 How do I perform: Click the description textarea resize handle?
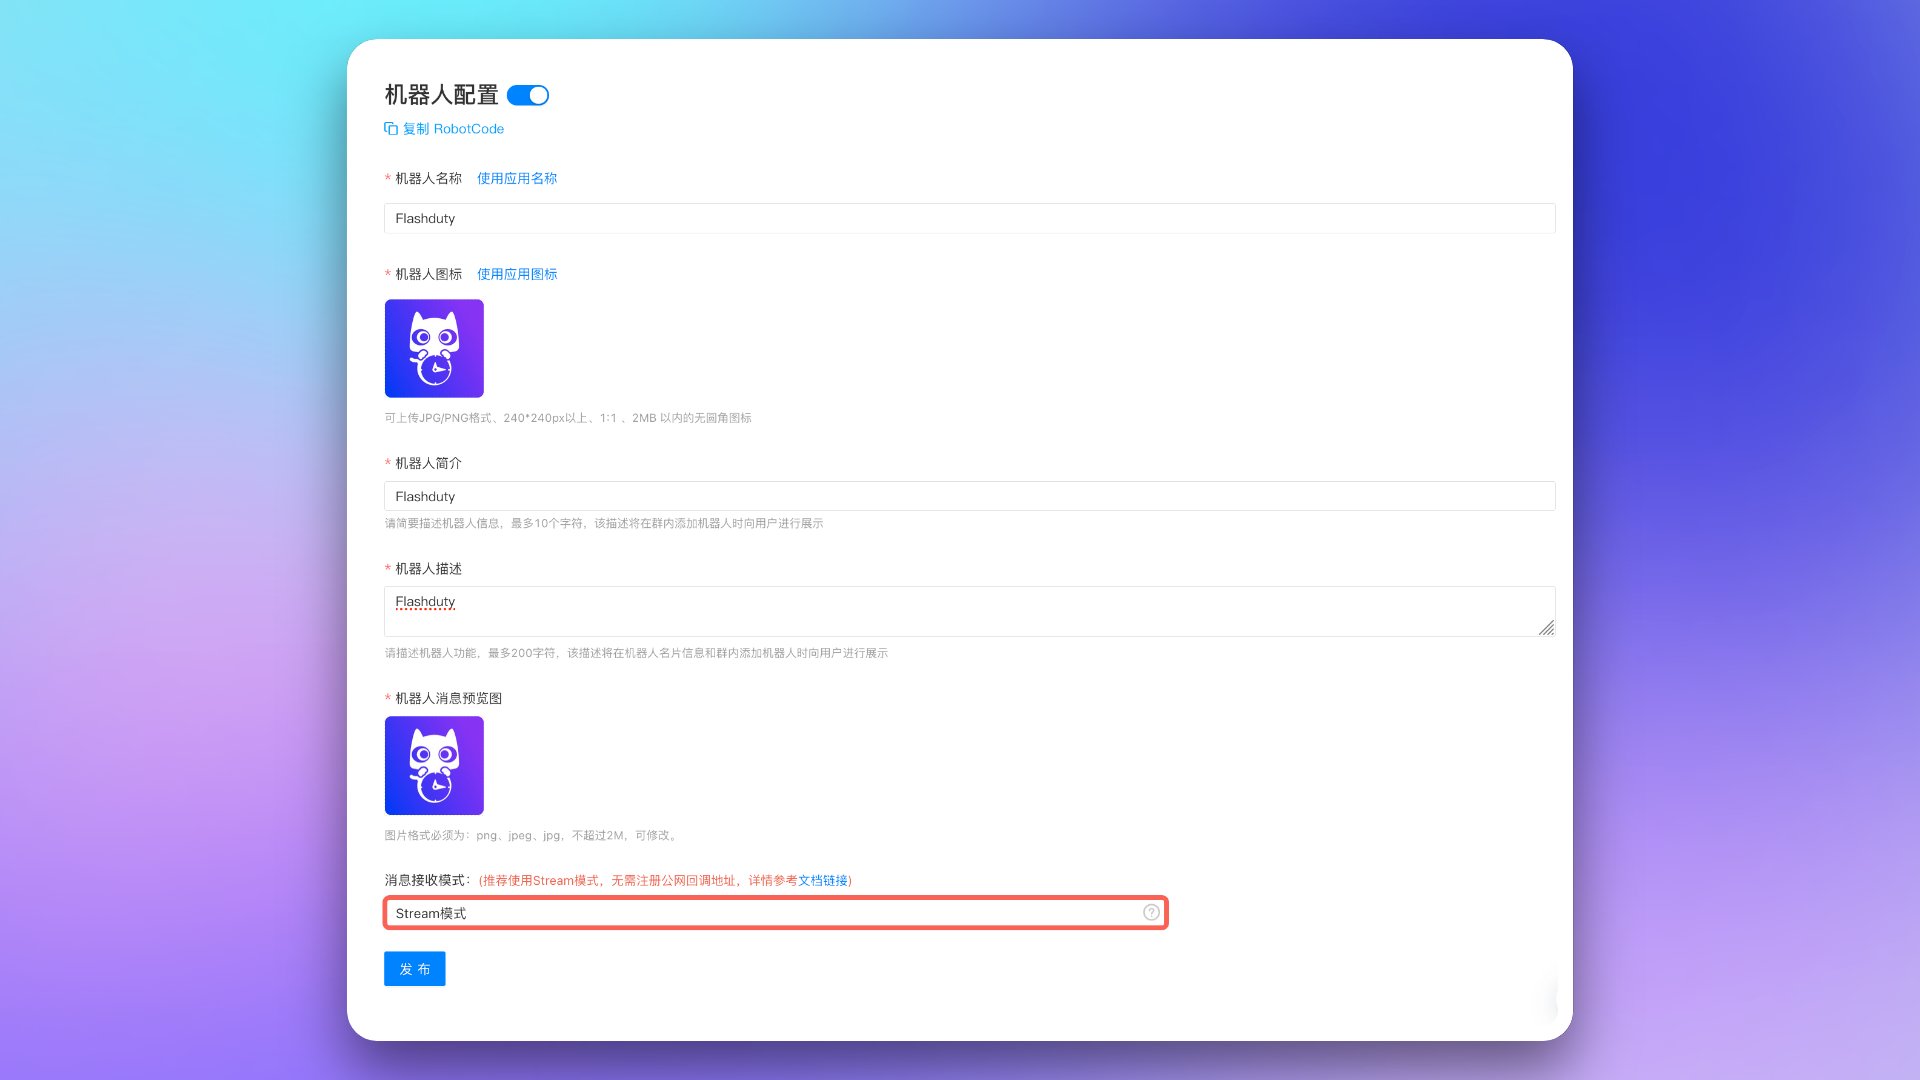point(1546,627)
